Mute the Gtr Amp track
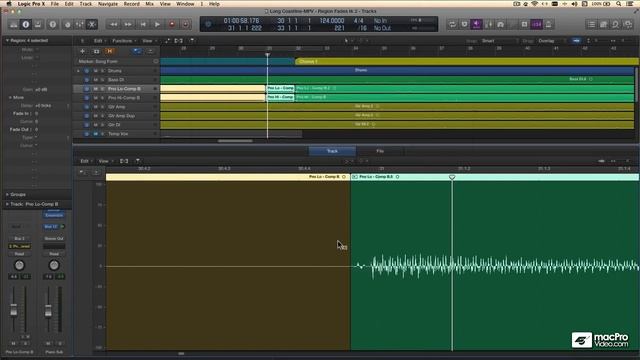The image size is (640, 360). click(96, 107)
